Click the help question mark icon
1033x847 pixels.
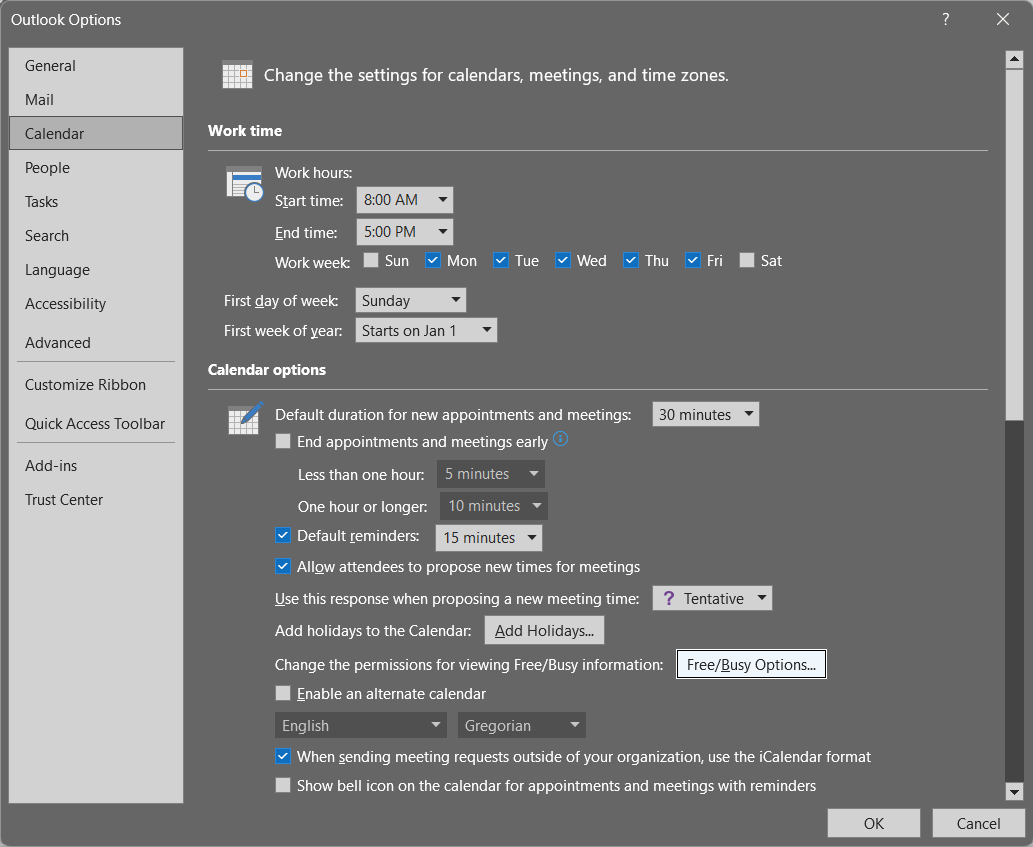[945, 19]
